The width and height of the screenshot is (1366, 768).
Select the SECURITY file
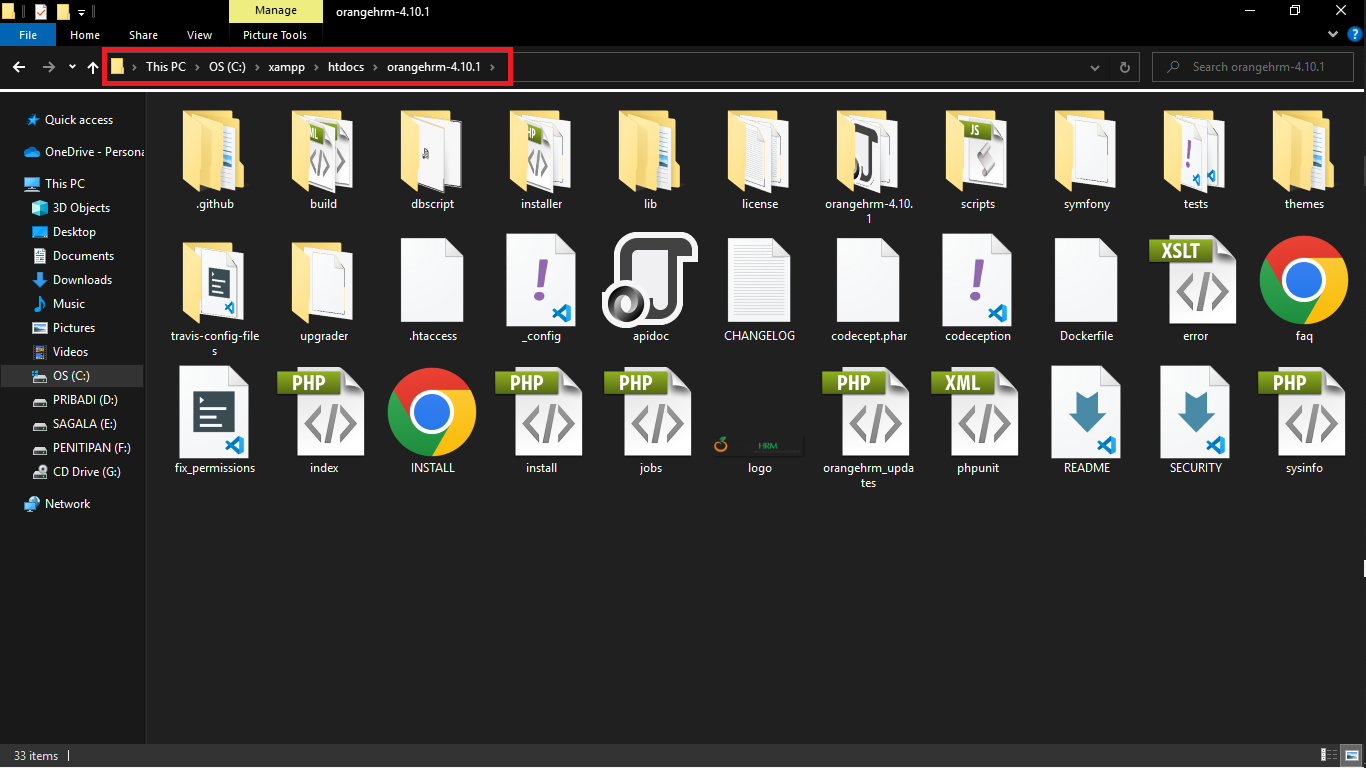pos(1196,422)
